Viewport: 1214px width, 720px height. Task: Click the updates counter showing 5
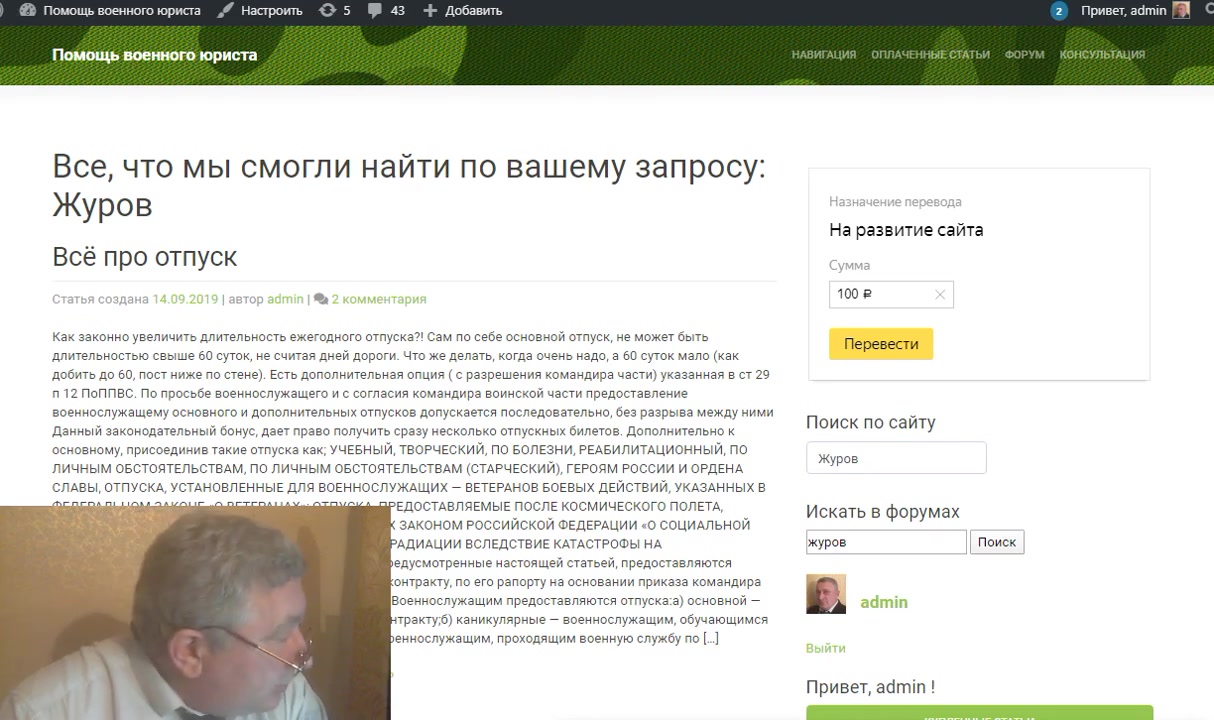coord(334,10)
